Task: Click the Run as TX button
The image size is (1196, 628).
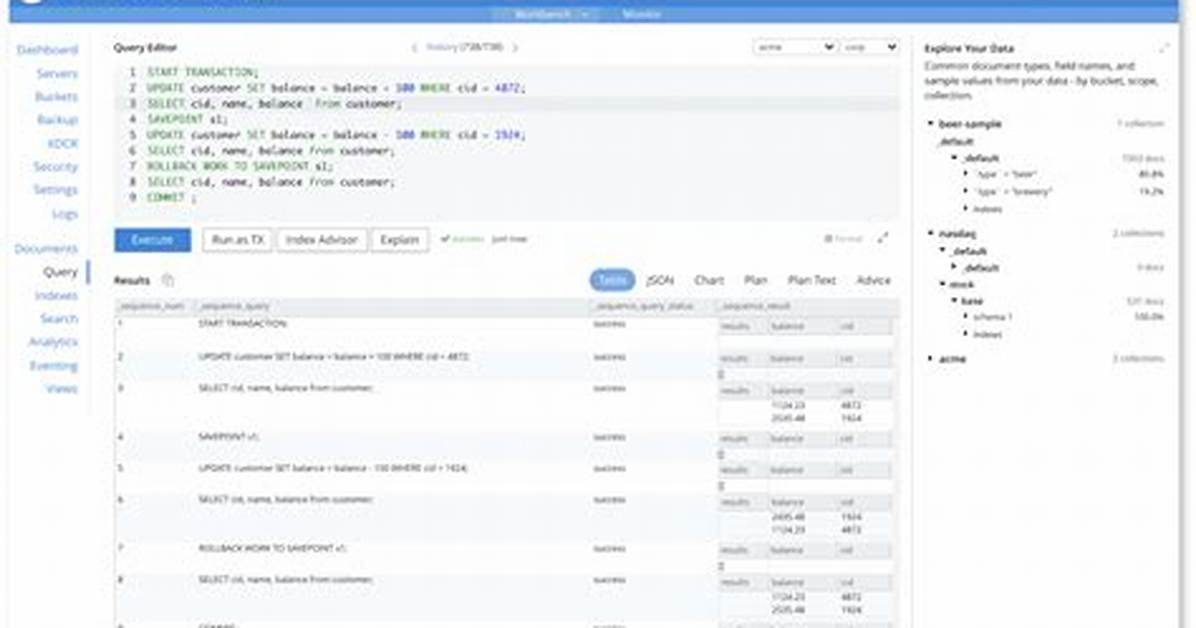Action: point(237,240)
